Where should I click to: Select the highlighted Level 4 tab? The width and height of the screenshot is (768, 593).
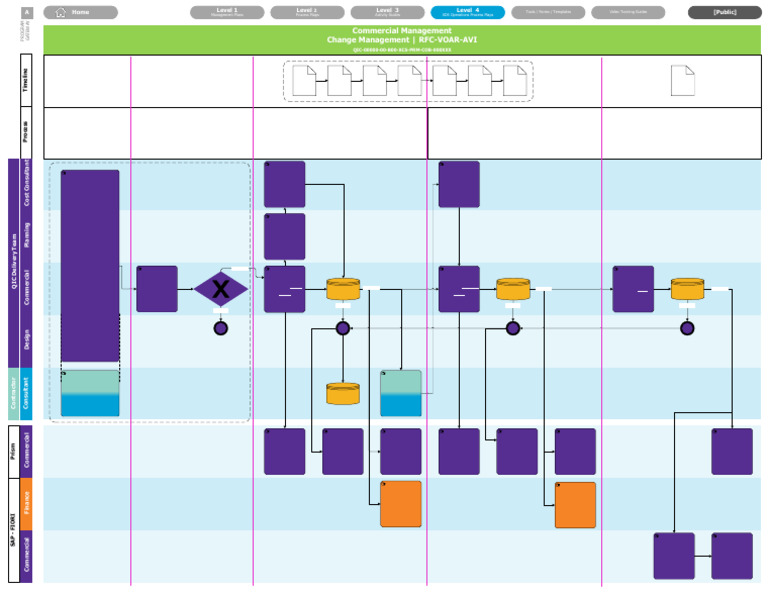coord(468,12)
